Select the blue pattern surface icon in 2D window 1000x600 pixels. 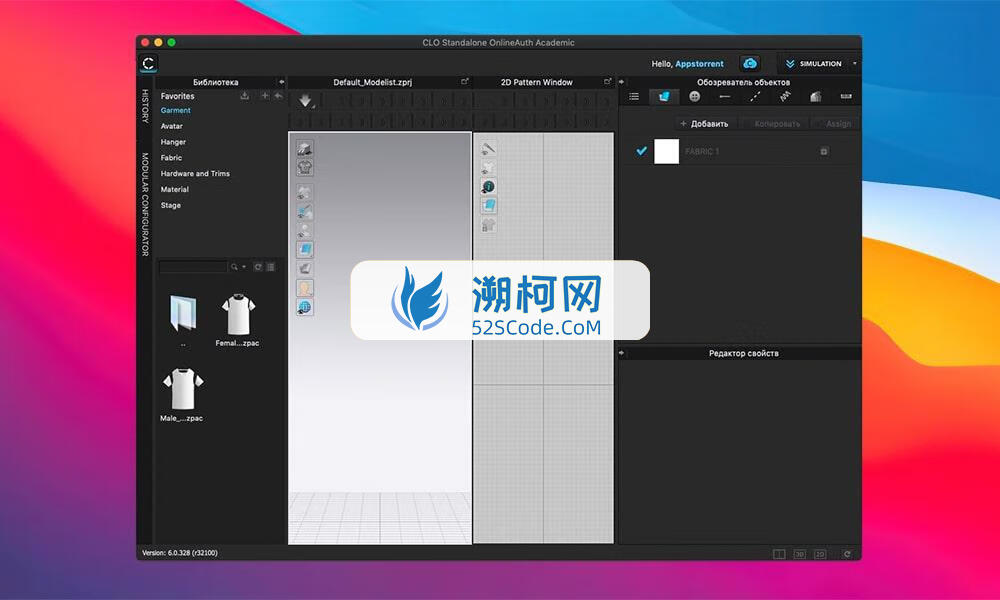489,205
